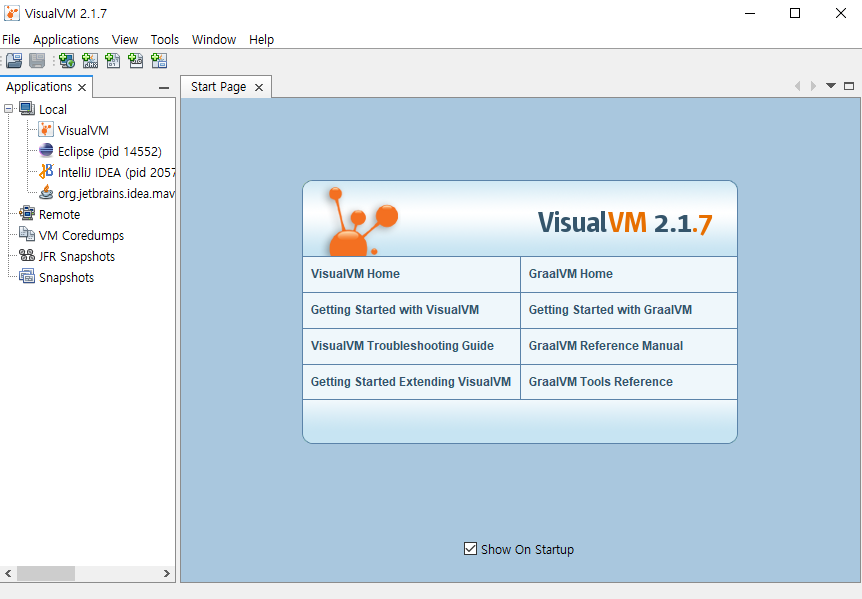Click the greyed Save snapshot toolbar icon
The image size is (862, 599).
pos(37,60)
